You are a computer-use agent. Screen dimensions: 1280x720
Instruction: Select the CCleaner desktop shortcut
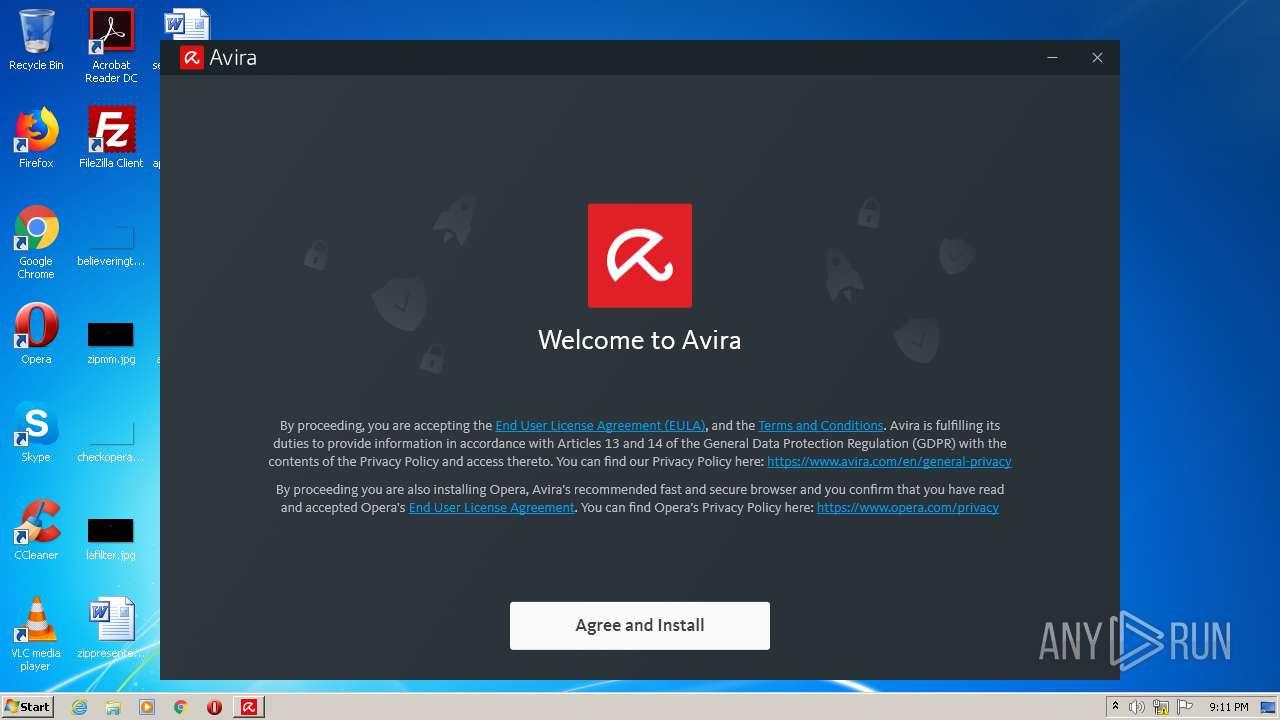36,530
